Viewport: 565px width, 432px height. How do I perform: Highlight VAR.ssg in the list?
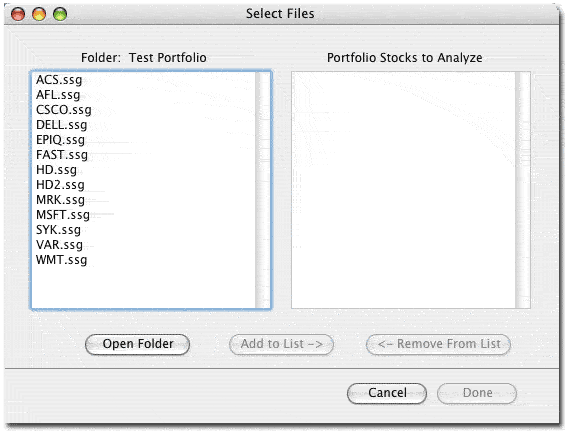[x=59, y=245]
